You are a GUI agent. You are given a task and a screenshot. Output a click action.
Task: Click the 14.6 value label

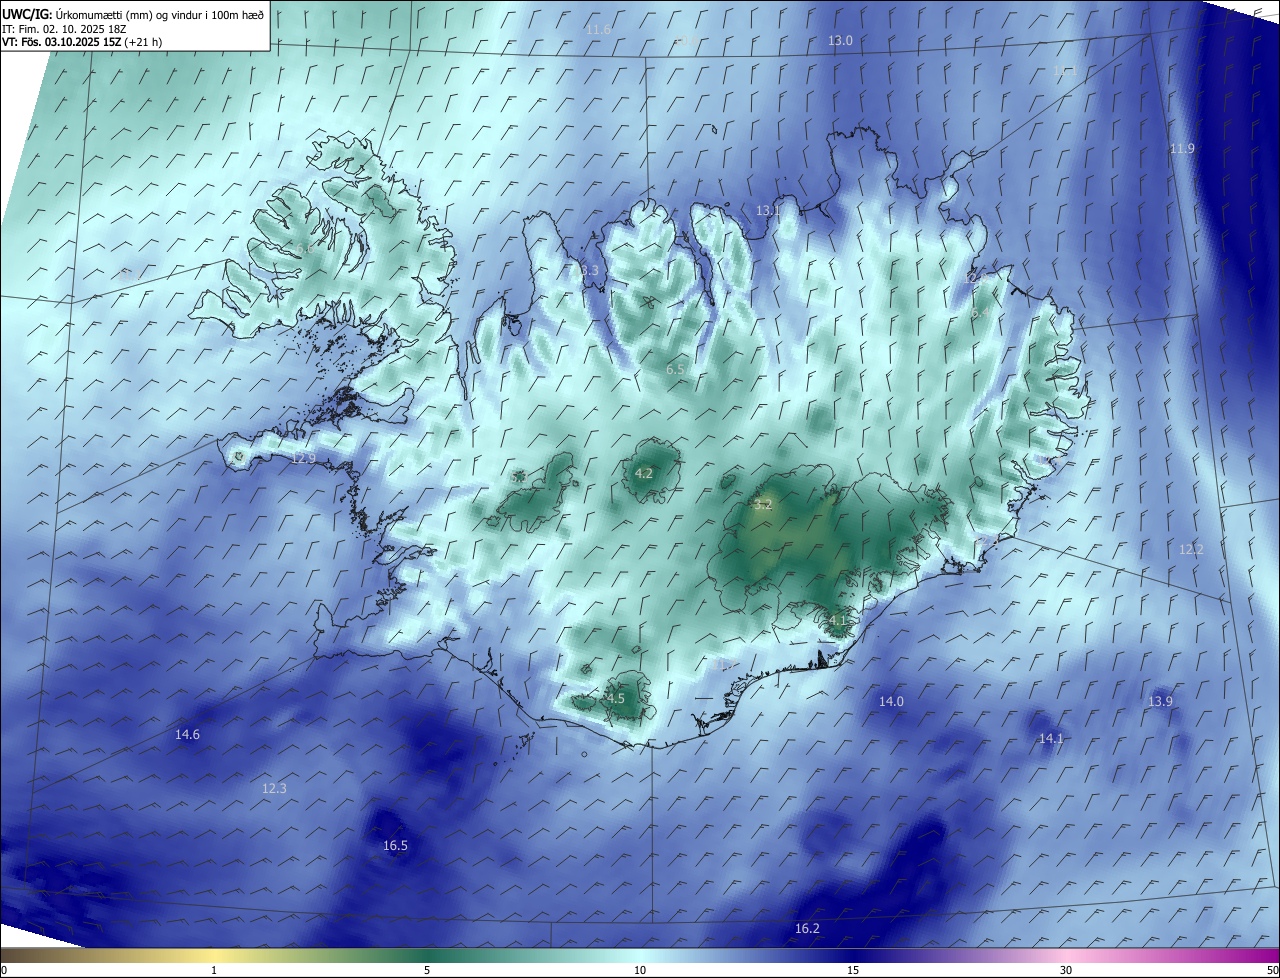click(x=187, y=735)
